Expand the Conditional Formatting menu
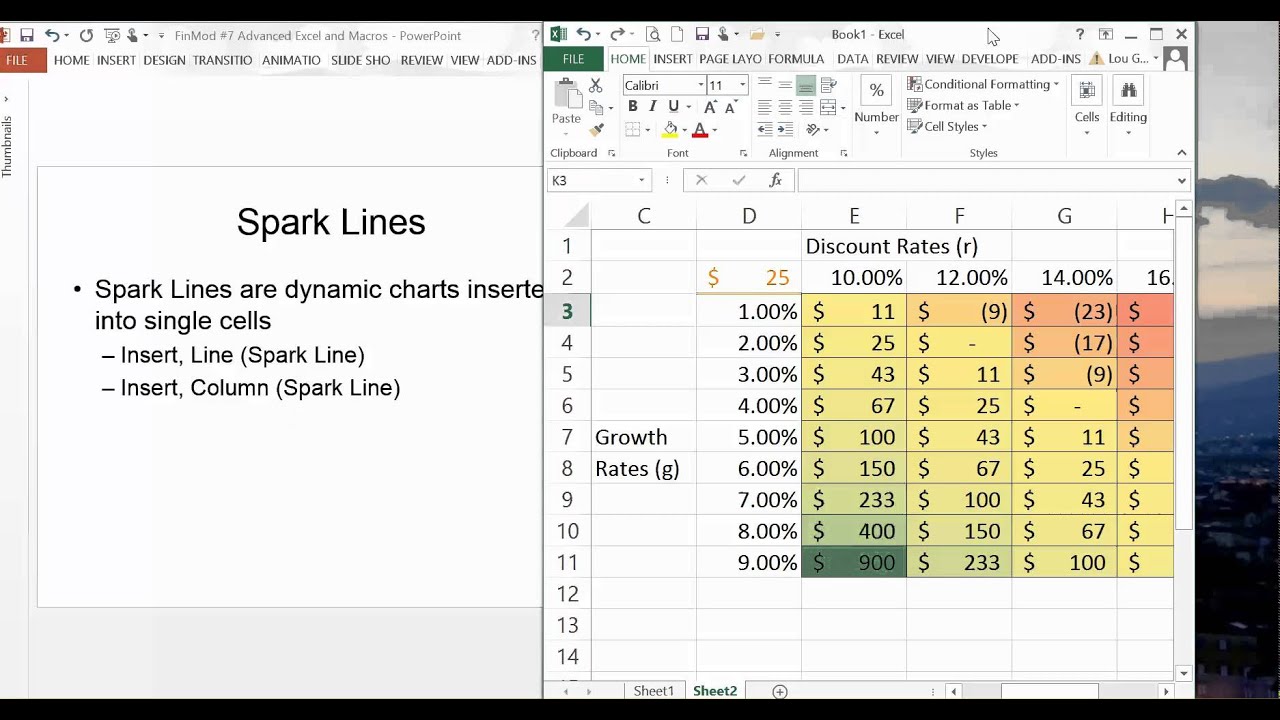Image resolution: width=1280 pixels, height=720 pixels. click(983, 84)
